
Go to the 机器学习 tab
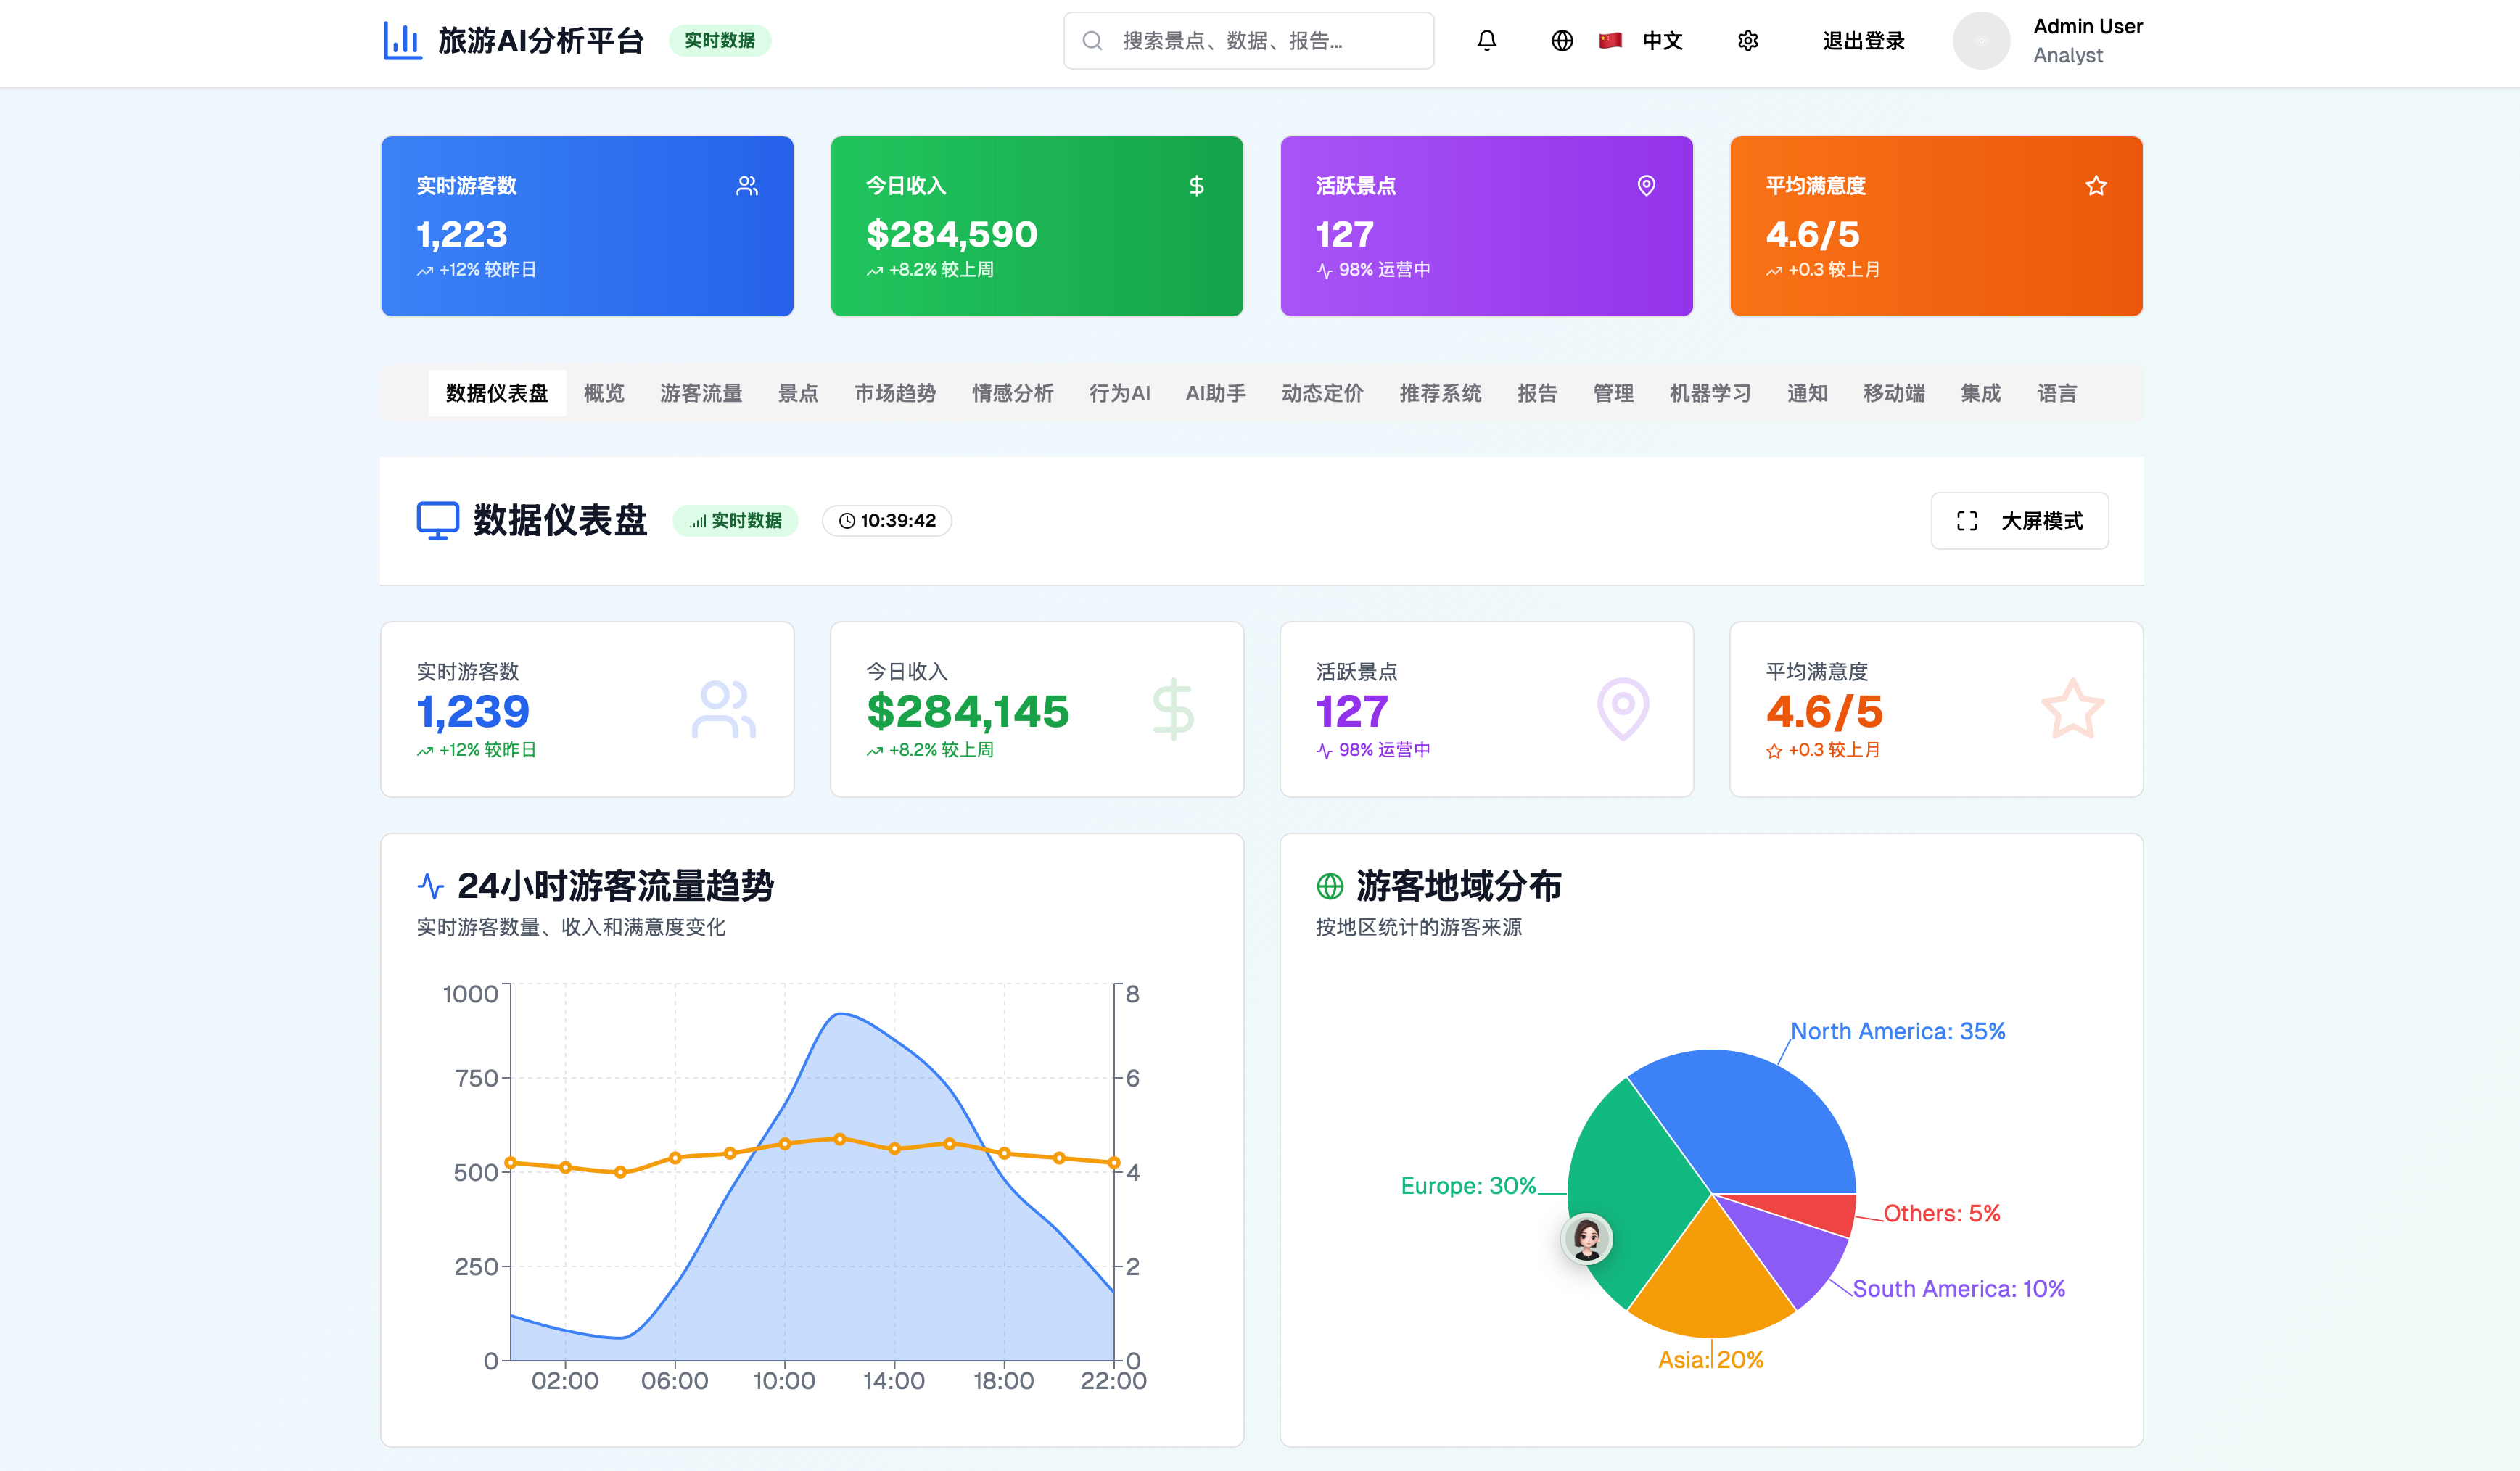pos(1709,393)
